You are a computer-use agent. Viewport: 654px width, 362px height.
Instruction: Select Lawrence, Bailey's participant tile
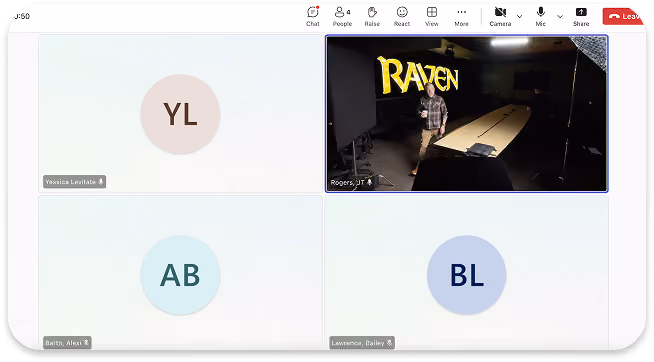(467, 273)
